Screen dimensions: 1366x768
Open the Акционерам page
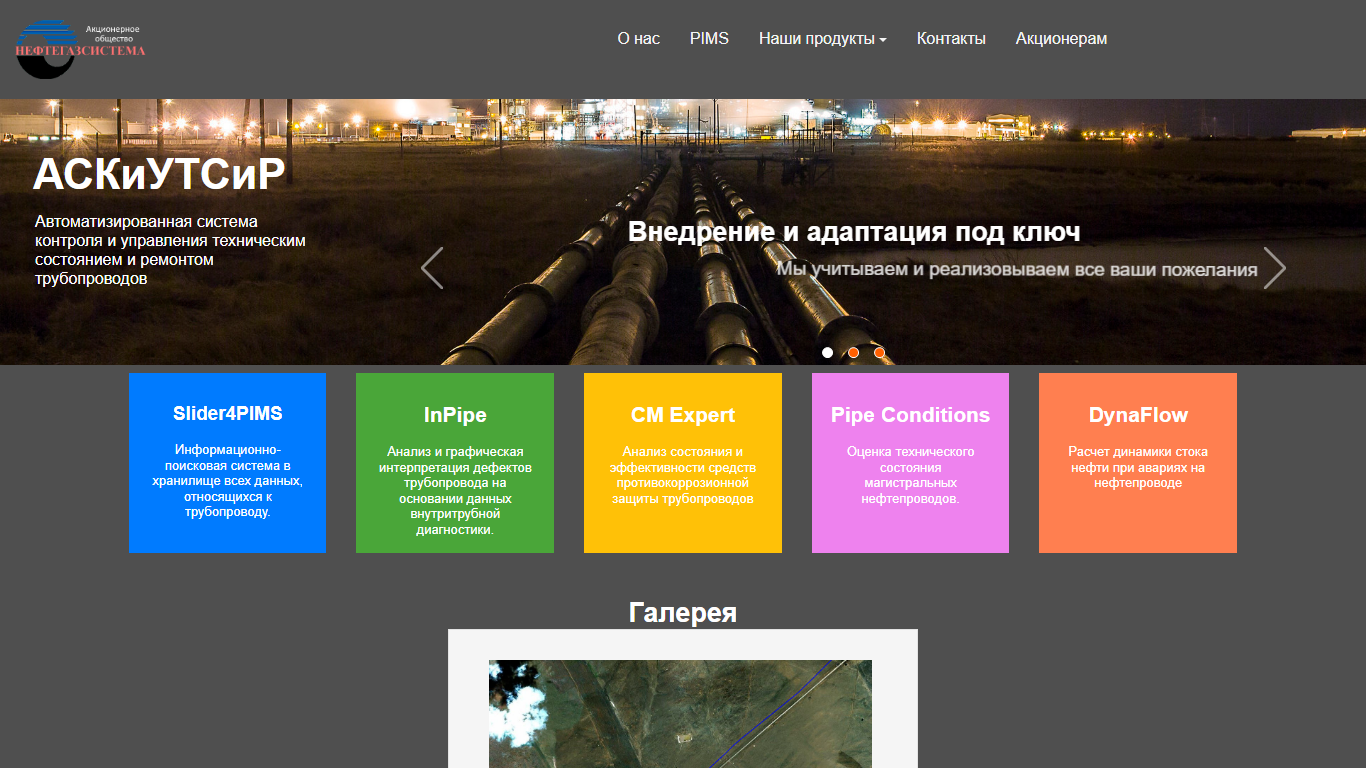(x=1061, y=39)
